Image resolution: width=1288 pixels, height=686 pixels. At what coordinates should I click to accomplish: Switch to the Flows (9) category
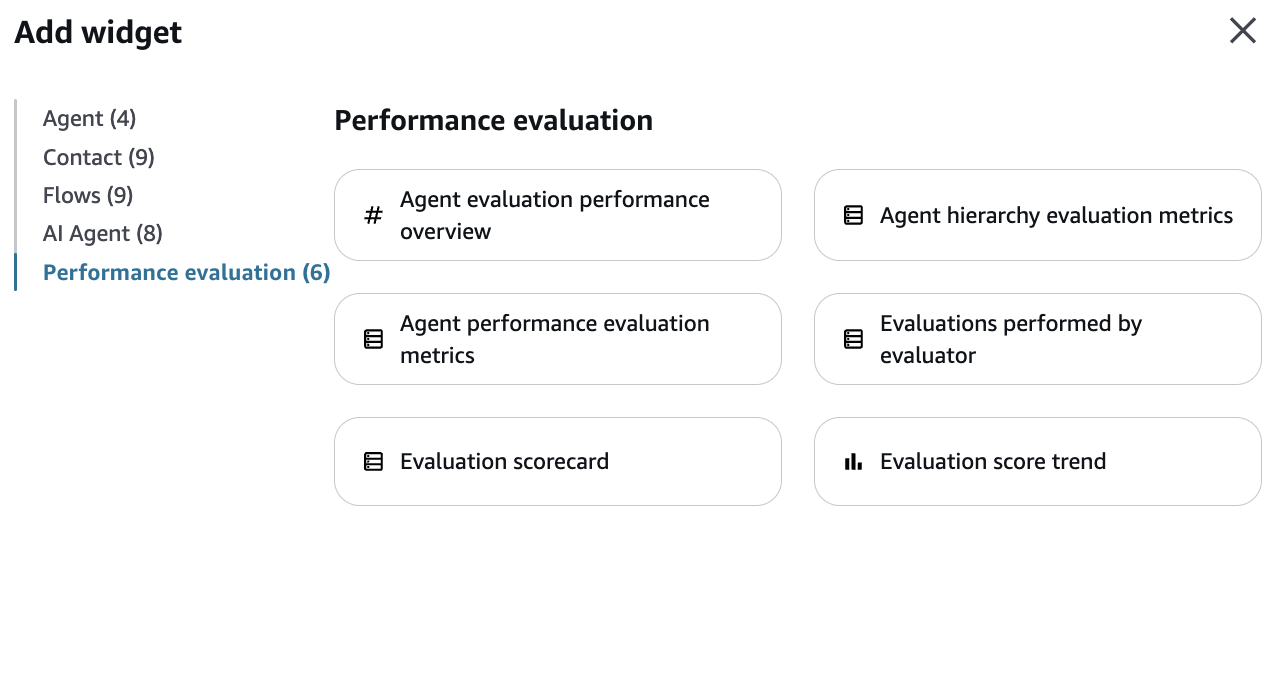pyautogui.click(x=87, y=195)
